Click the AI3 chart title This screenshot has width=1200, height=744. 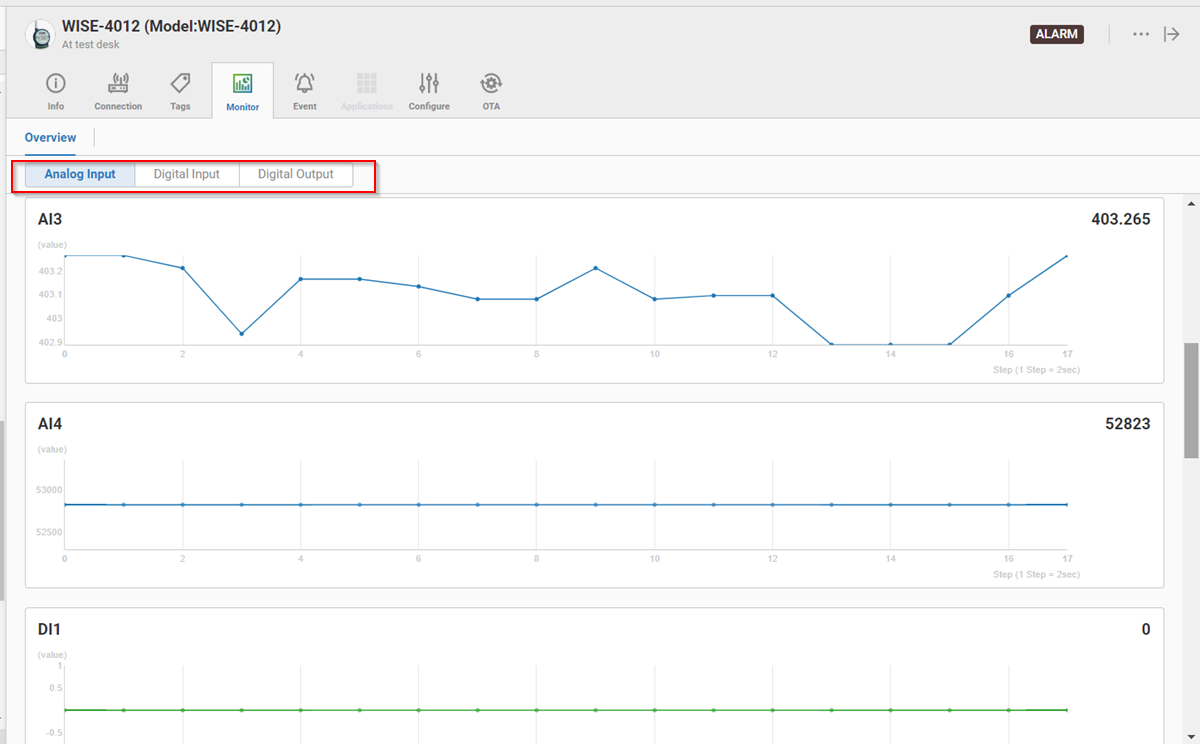pos(50,219)
